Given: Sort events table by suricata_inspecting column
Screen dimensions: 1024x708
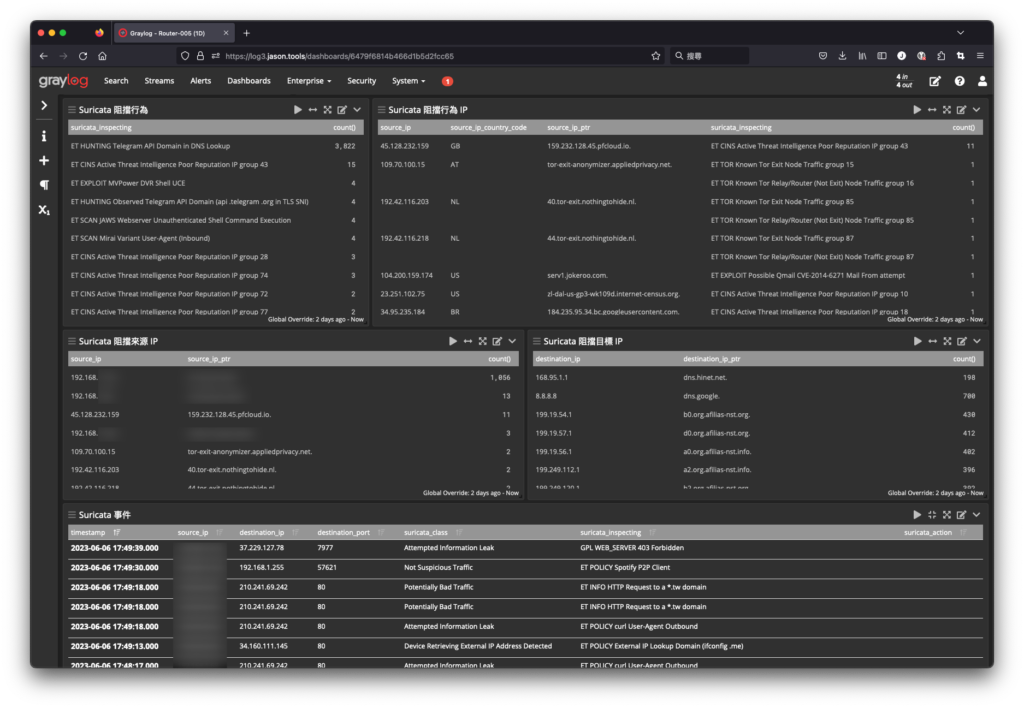Looking at the screenshot, I should 652,532.
